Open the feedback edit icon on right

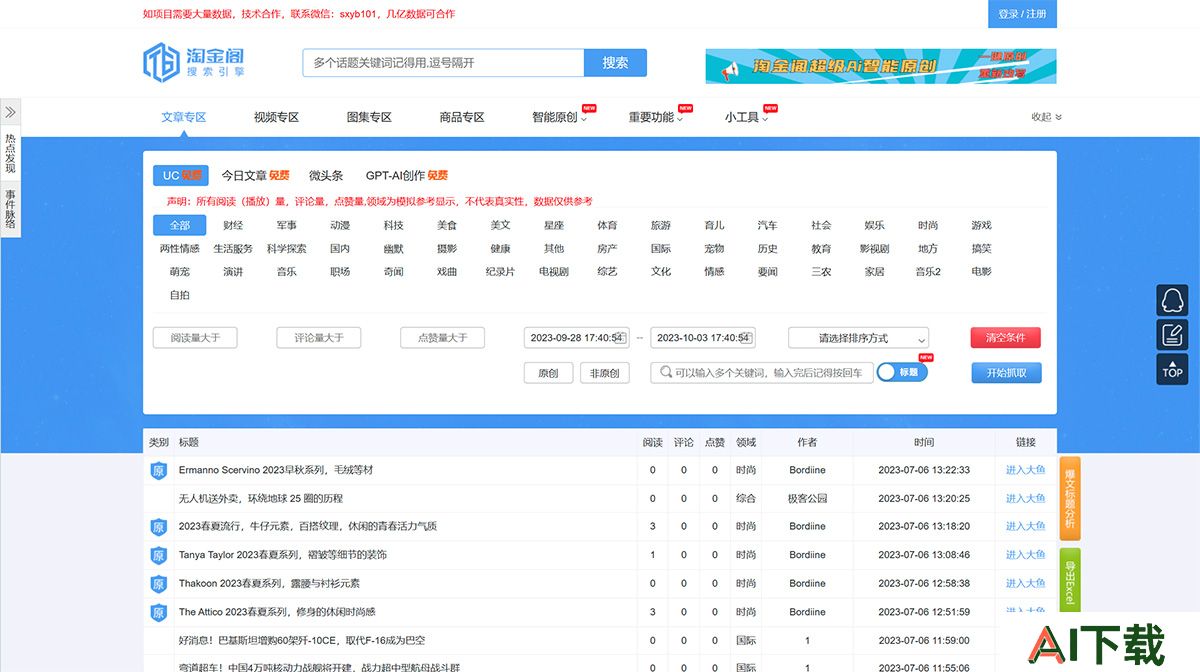pyautogui.click(x=1172, y=334)
